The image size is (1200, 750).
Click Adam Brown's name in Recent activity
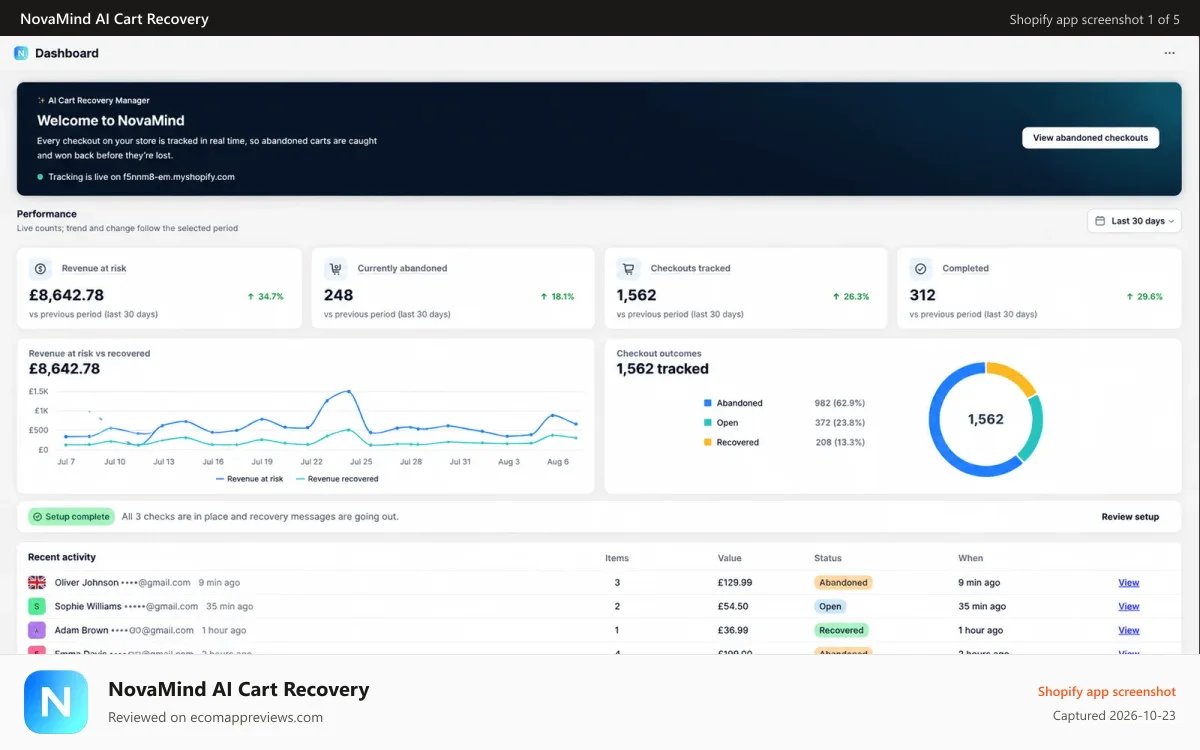pyautogui.click(x=81, y=630)
